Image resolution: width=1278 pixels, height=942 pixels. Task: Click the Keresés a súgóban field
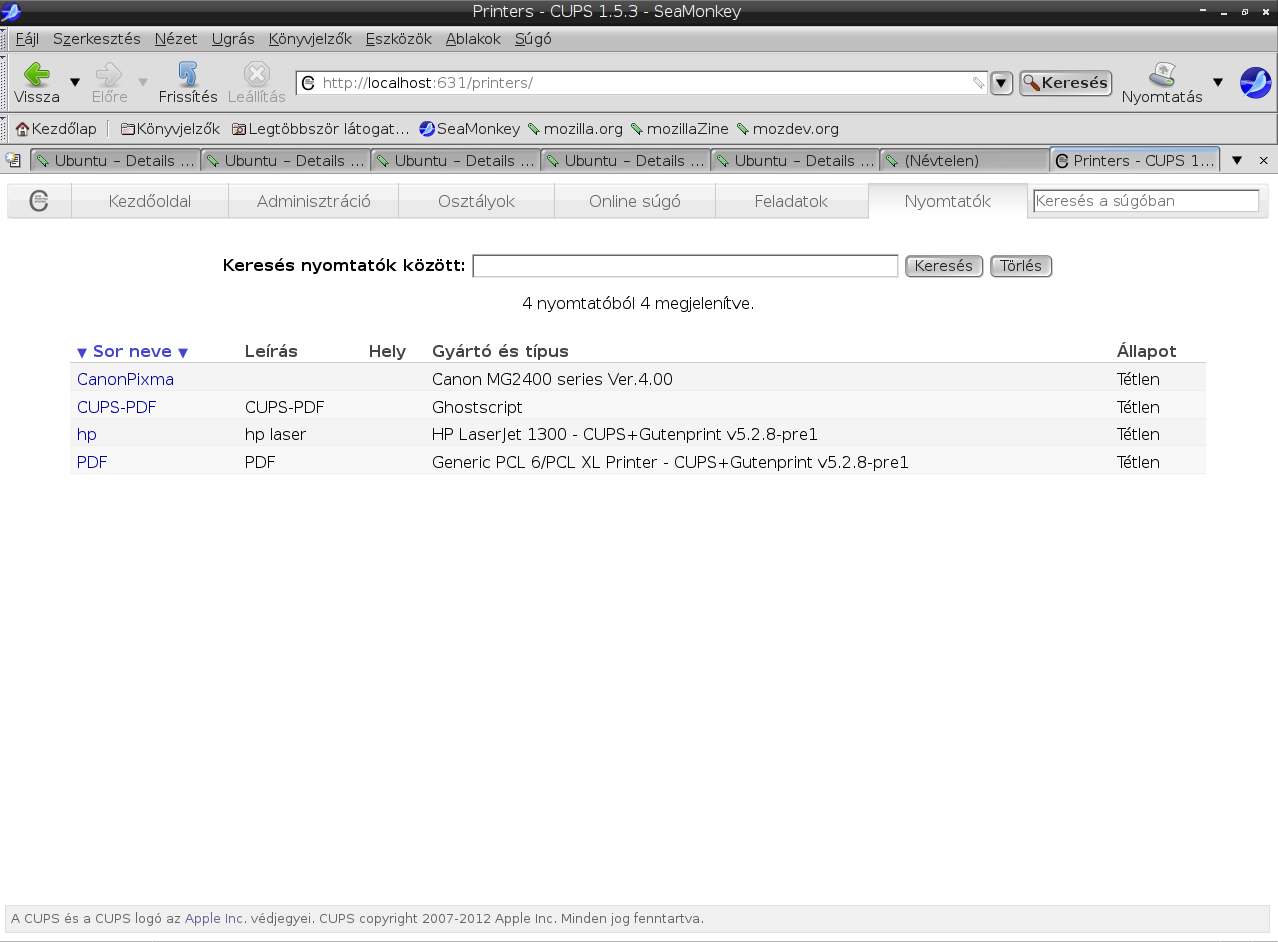click(1146, 201)
